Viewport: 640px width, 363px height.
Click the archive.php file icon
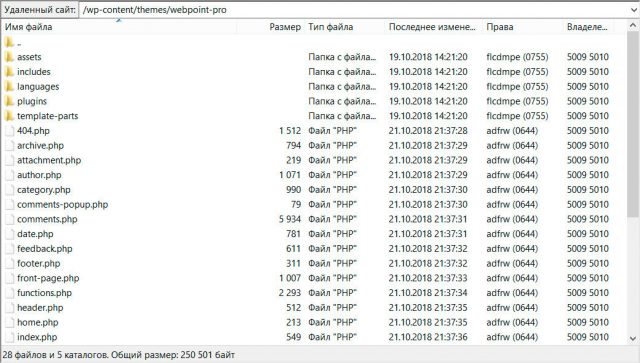pos(9,145)
